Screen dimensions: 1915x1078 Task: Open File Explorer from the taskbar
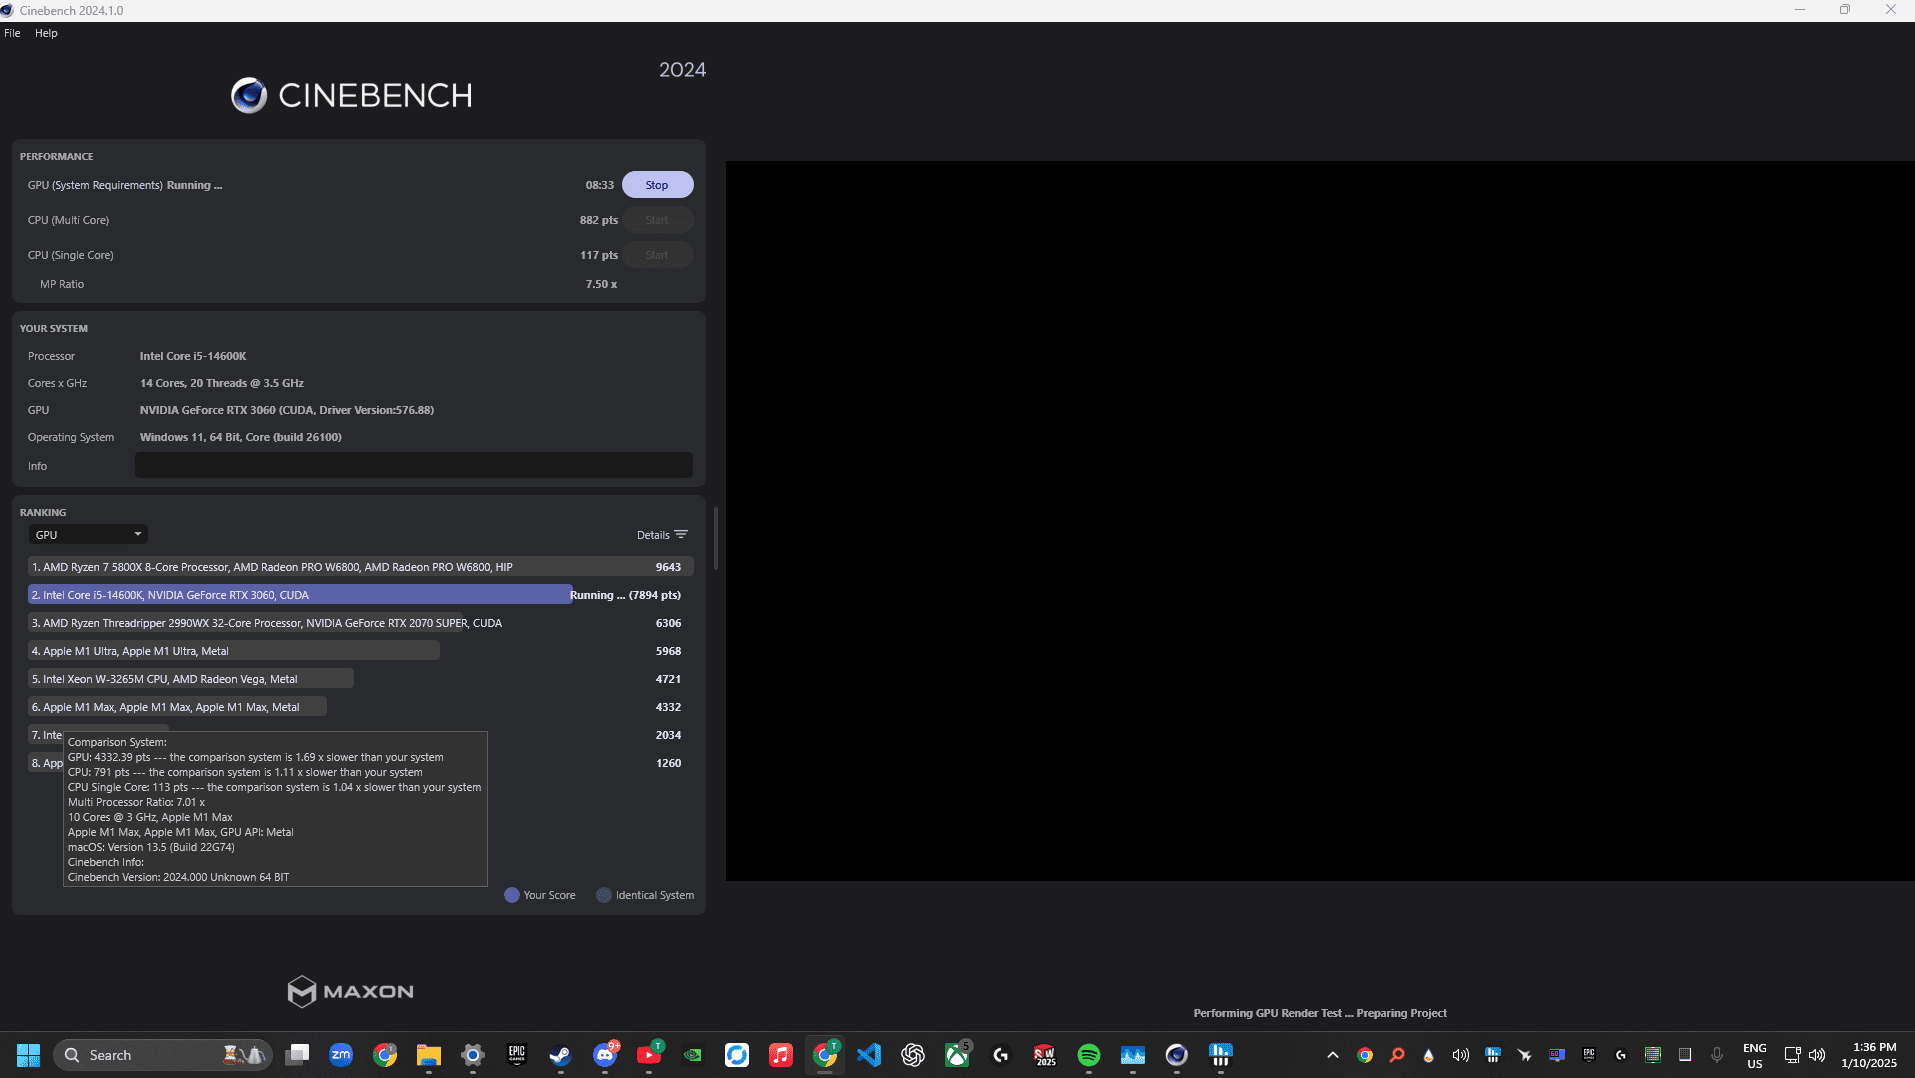pyautogui.click(x=429, y=1055)
